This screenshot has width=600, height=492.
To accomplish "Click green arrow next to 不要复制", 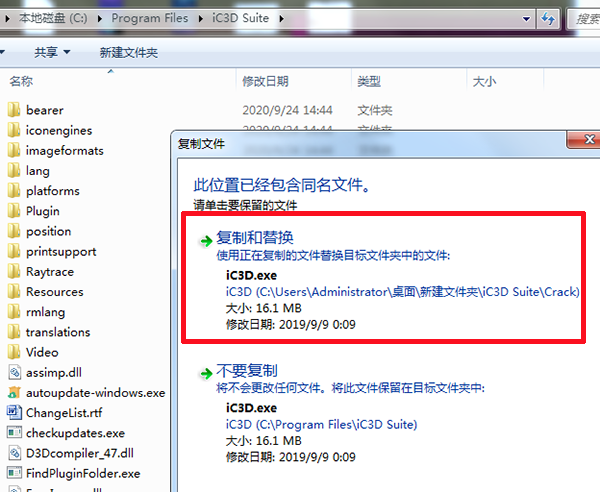I will tap(206, 373).
